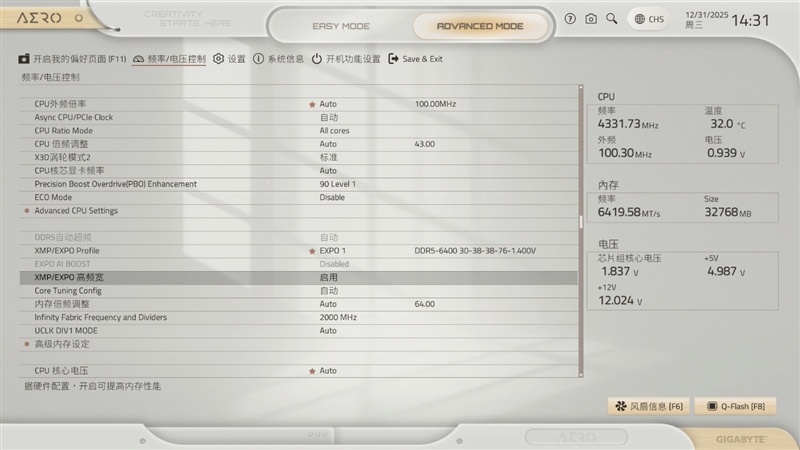Image resolution: width=800 pixels, height=450 pixels.
Task: Open Save & Exit menu tab
Action: pyautogui.click(x=415, y=59)
